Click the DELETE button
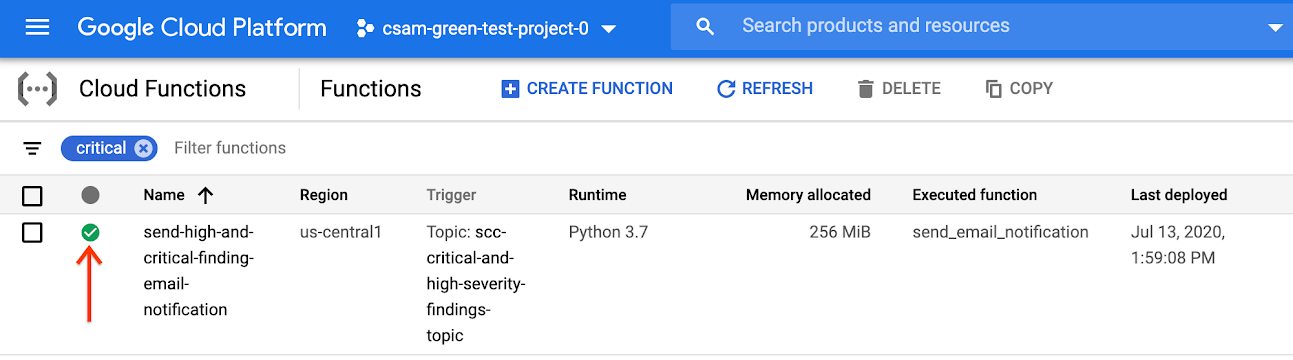This screenshot has width=1293, height=360. (x=899, y=89)
